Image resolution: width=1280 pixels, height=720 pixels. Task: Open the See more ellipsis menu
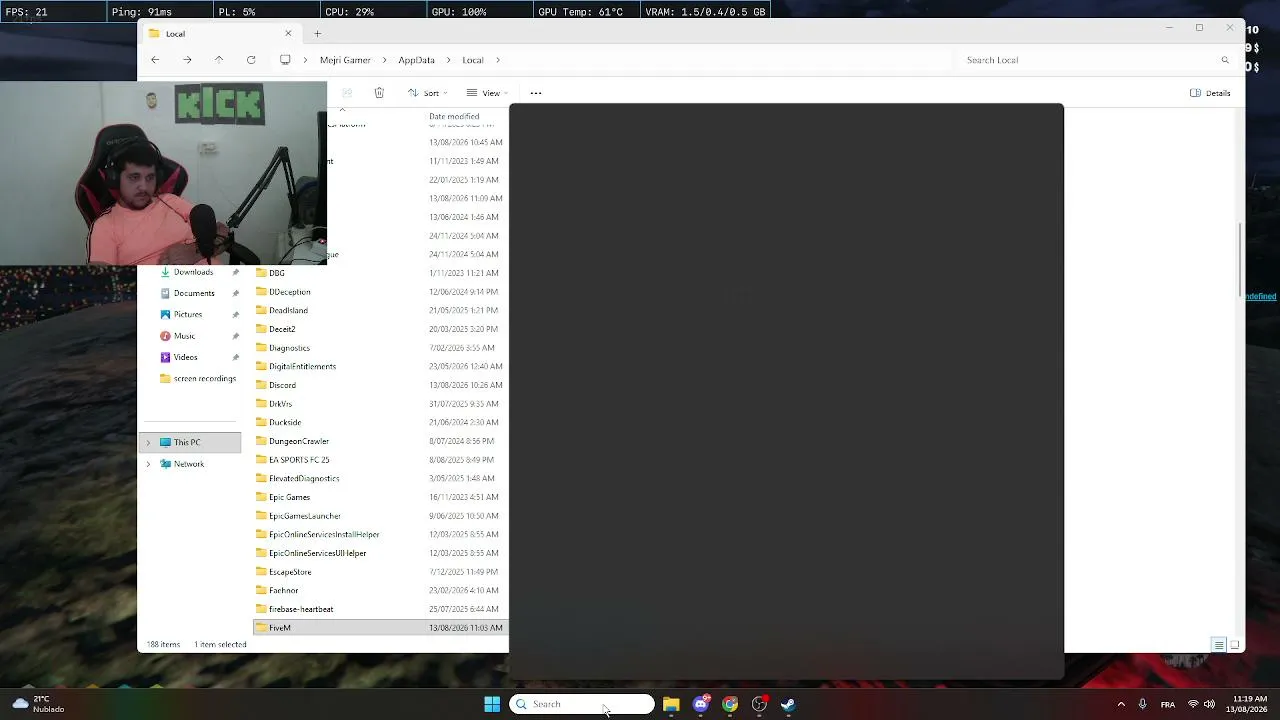point(536,93)
